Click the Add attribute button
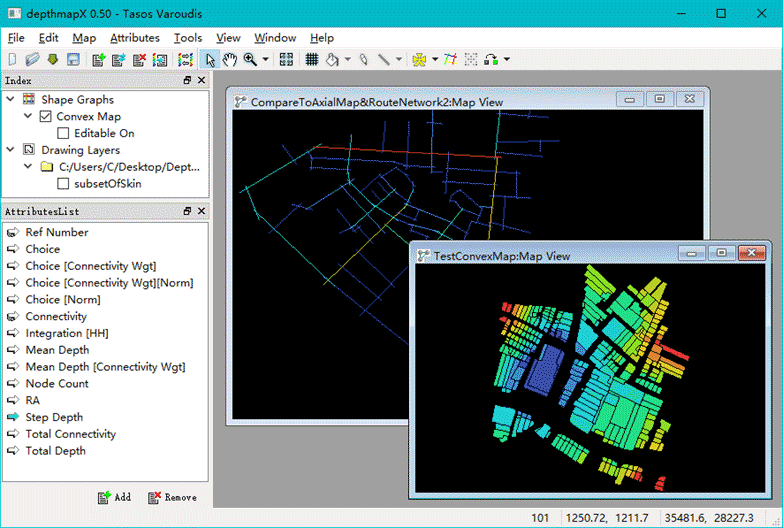Viewport: 783px width, 528px height. coord(114,497)
